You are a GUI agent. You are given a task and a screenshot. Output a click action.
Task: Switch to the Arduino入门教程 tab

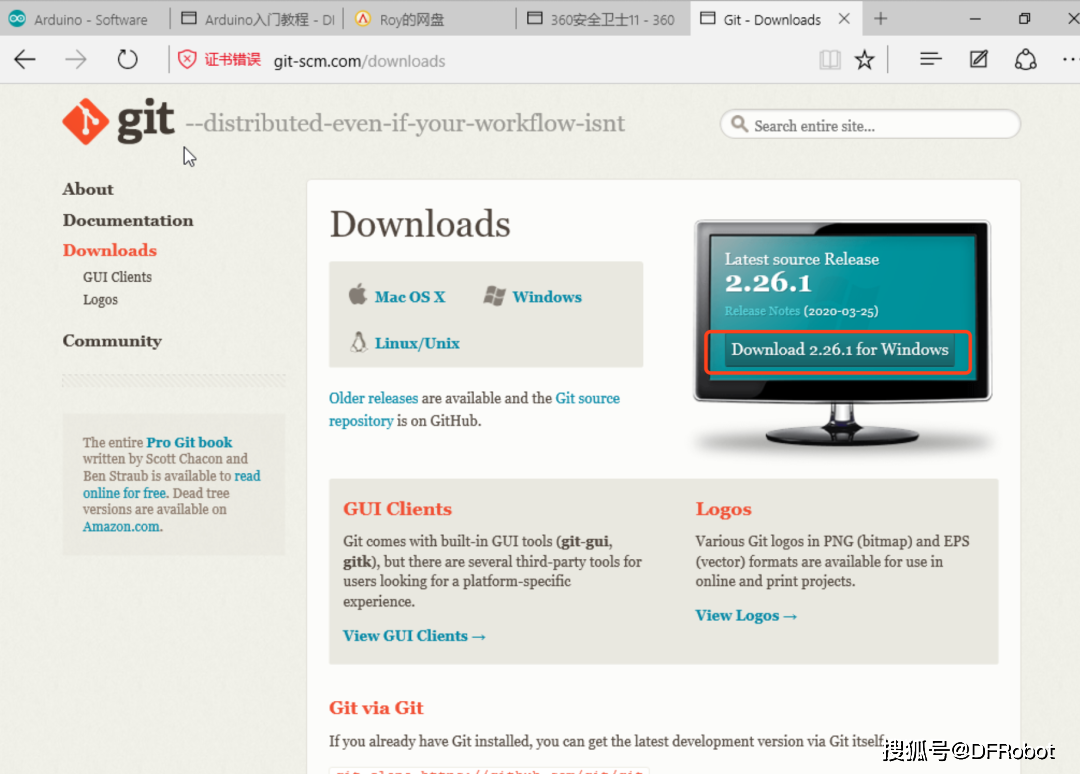(258, 19)
